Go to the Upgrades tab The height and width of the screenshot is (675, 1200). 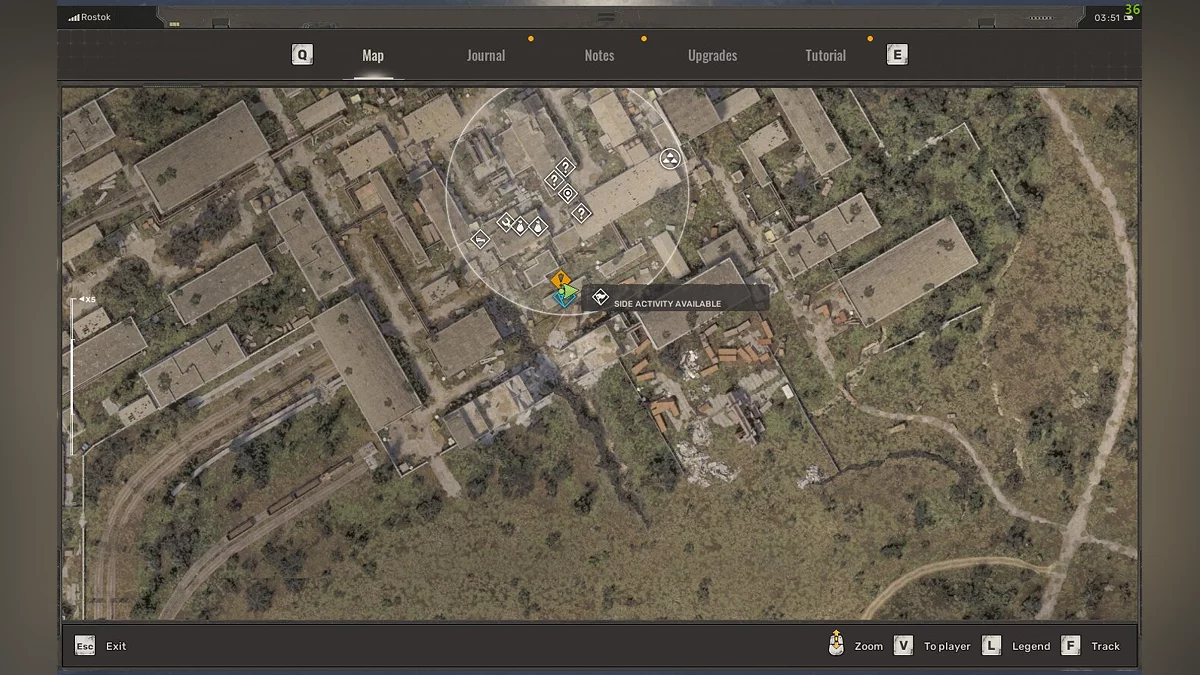[x=712, y=56]
